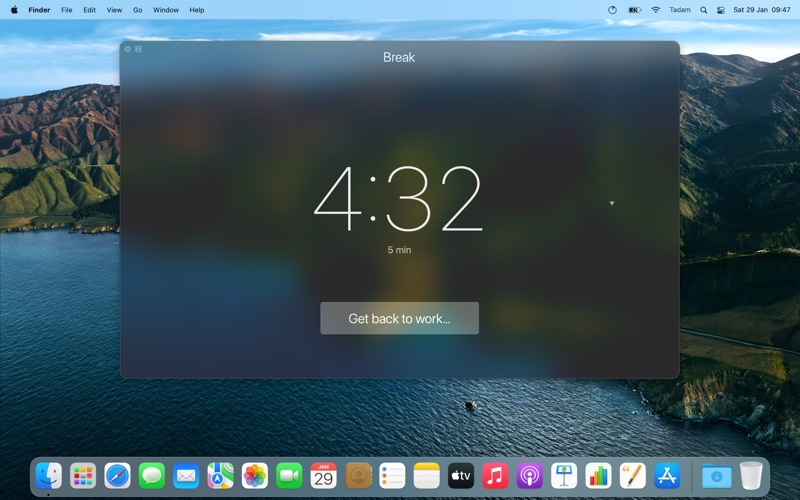Launch Apple TV from the Dock

pos(461,476)
